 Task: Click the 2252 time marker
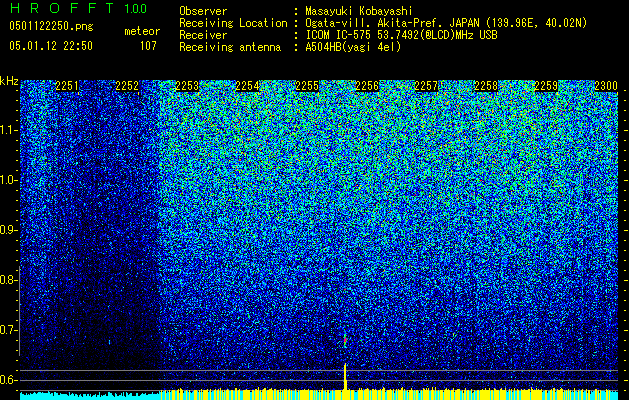[x=127, y=86]
